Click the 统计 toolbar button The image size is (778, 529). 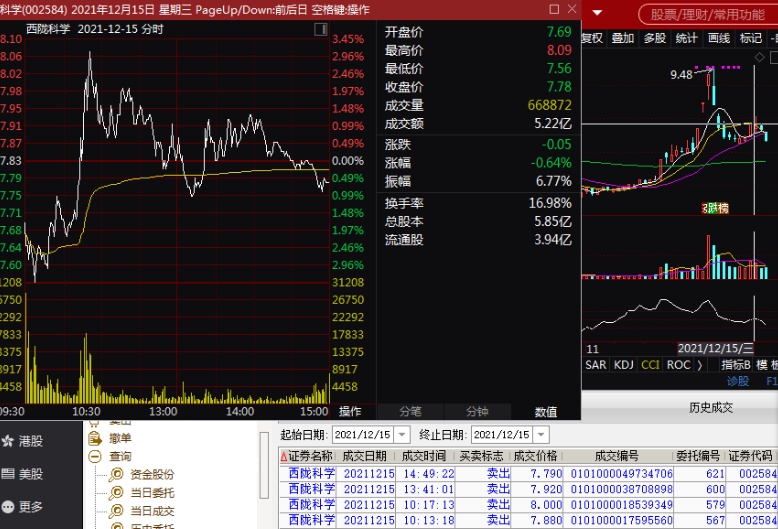687,38
